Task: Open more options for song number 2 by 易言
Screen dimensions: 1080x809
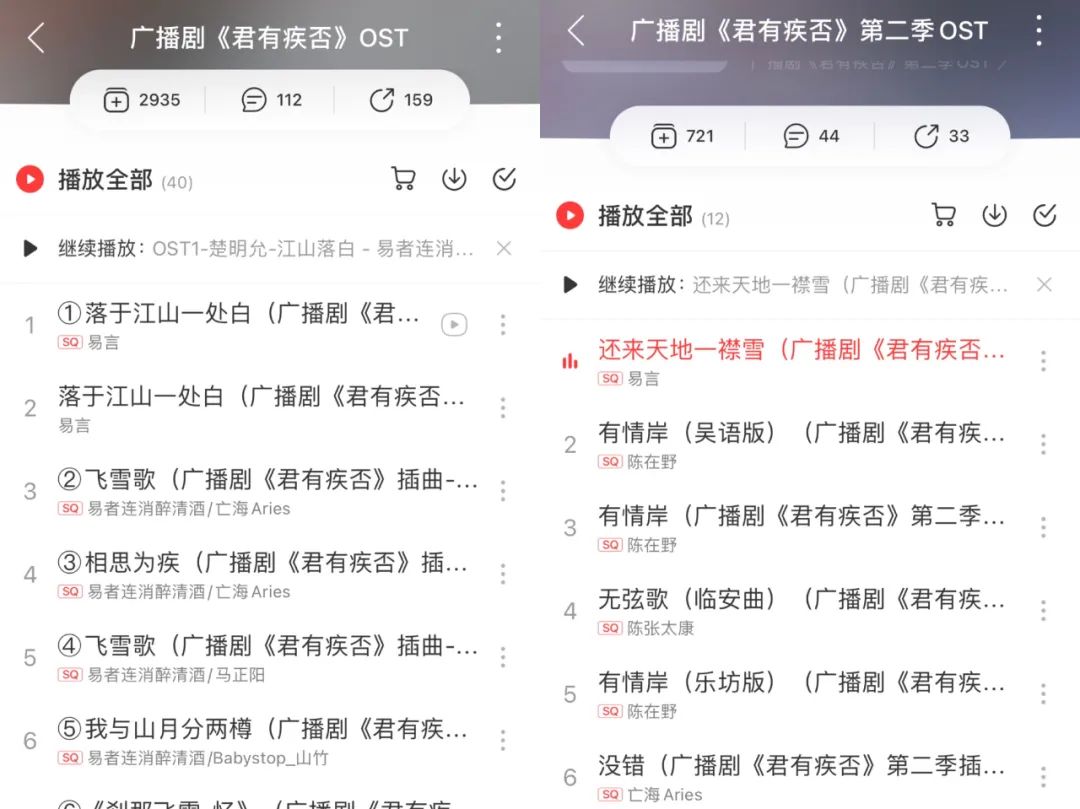Action: coord(503,408)
